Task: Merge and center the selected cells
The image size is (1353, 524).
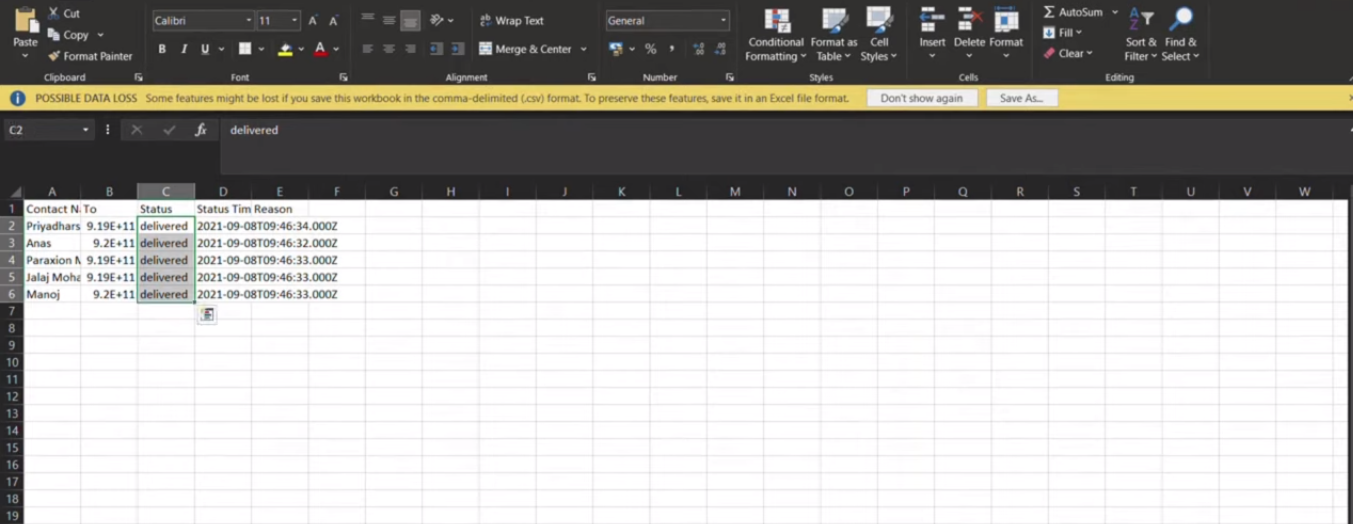Action: click(525, 49)
